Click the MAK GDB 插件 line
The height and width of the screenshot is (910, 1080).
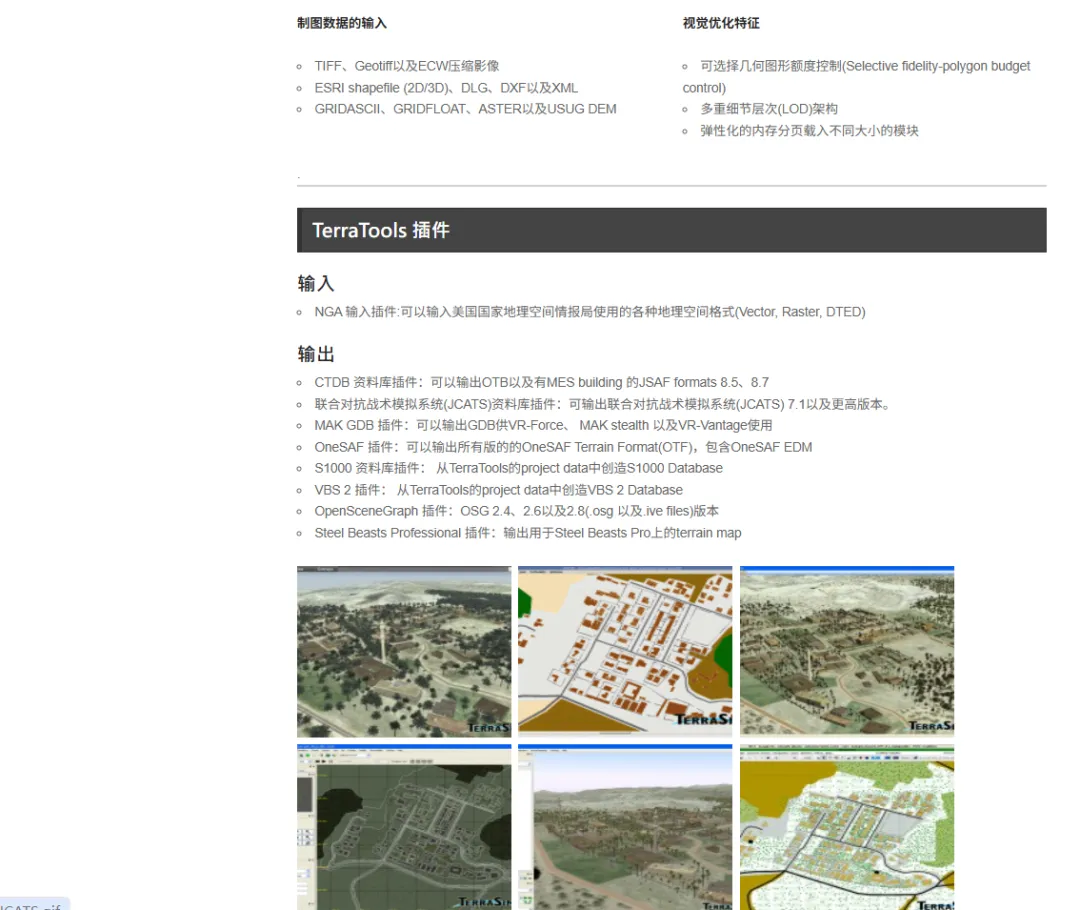(x=543, y=426)
